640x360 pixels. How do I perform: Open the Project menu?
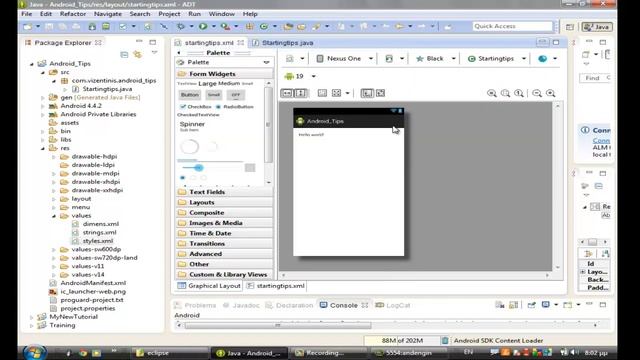(x=169, y=14)
